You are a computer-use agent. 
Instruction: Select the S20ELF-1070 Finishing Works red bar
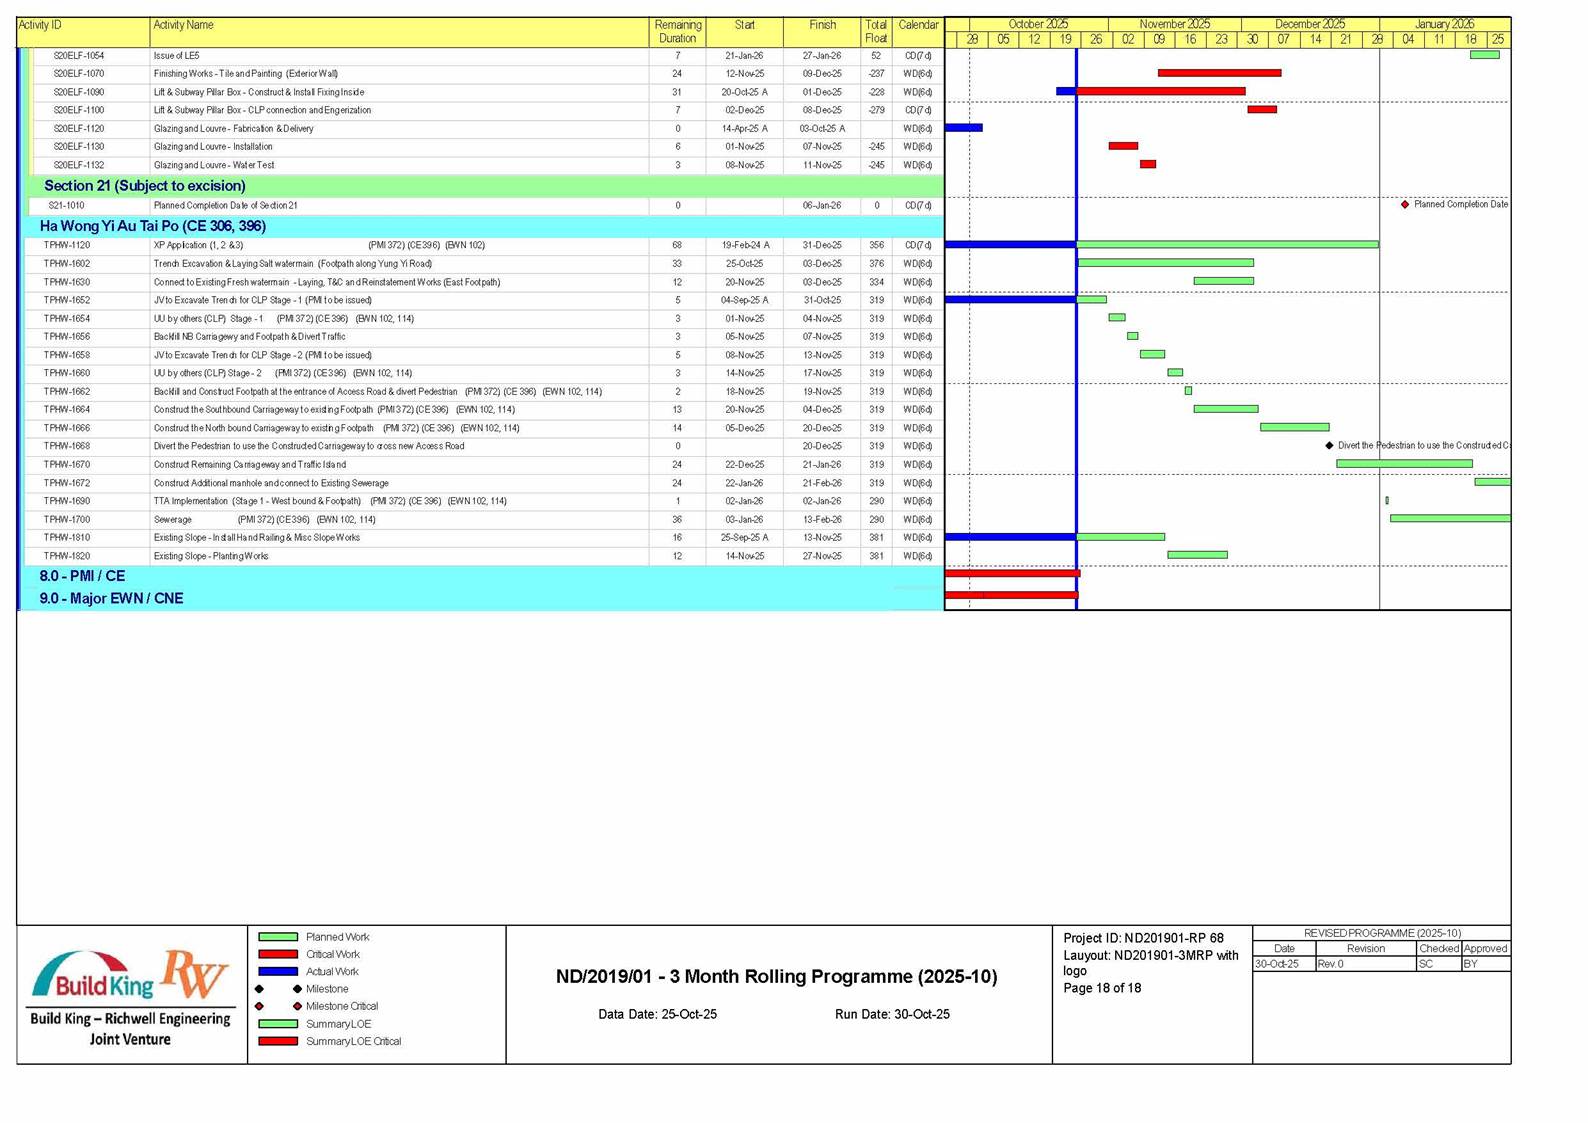point(1219,73)
